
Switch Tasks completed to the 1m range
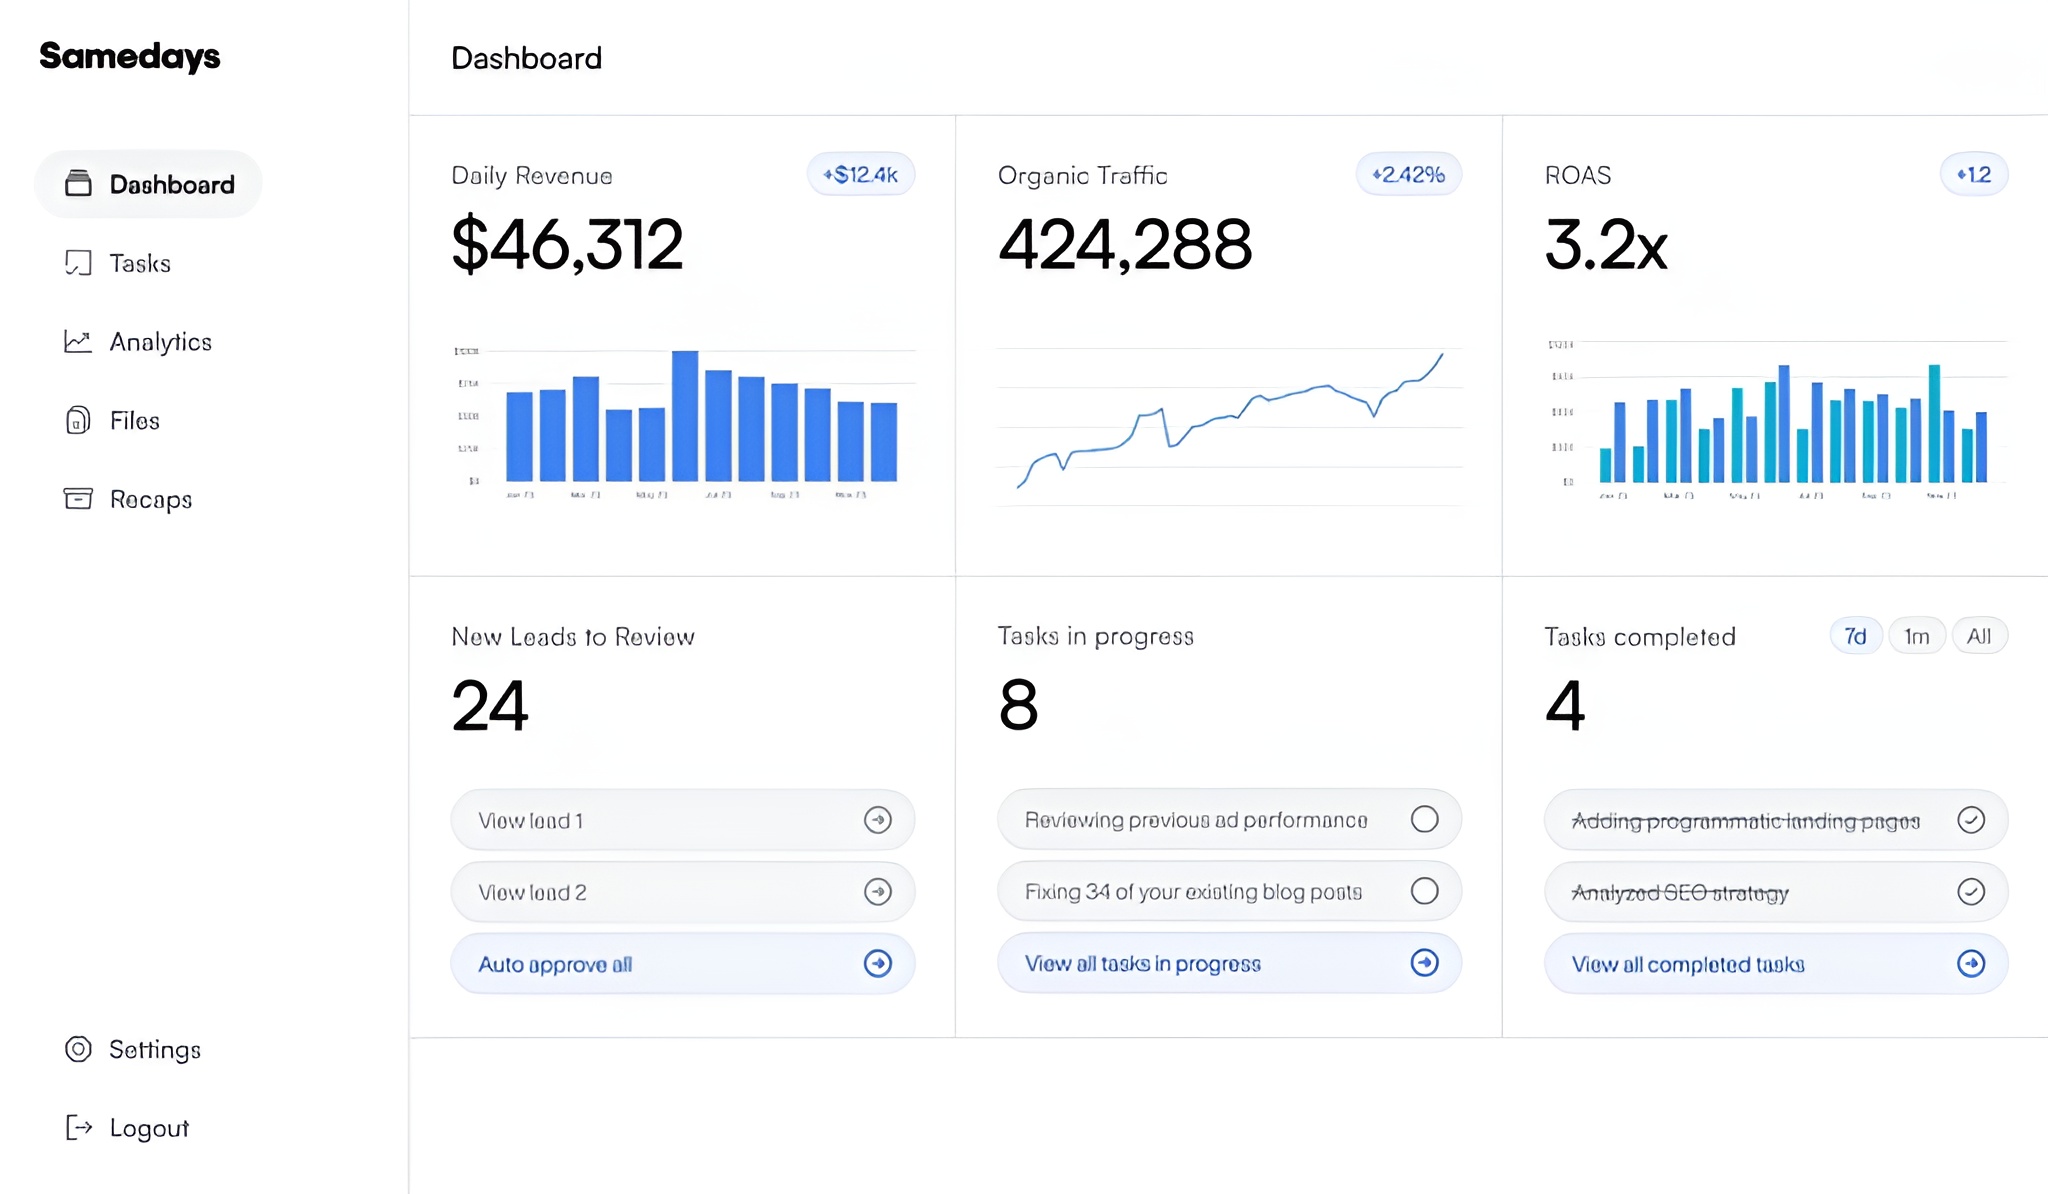point(1916,636)
